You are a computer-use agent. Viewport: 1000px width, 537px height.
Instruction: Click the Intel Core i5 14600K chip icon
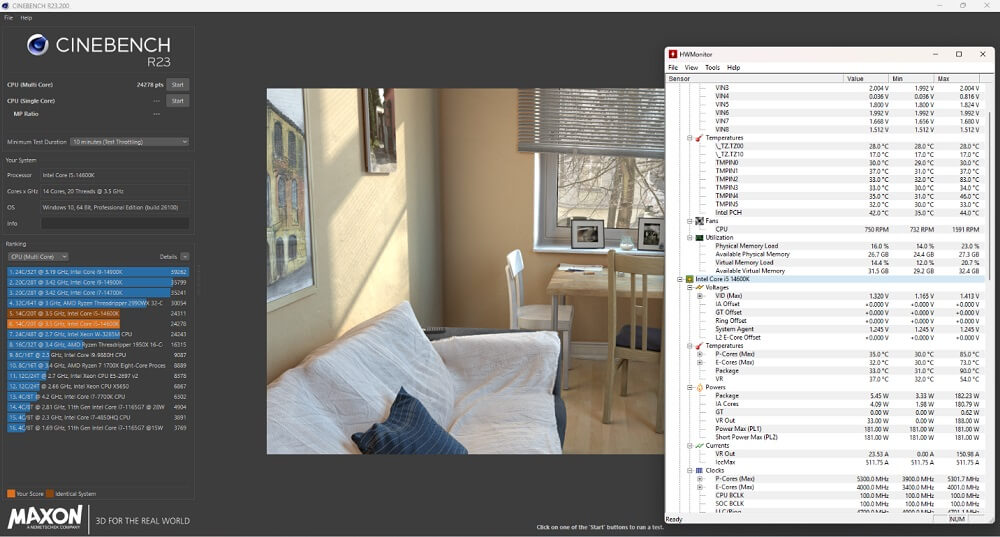tap(689, 279)
